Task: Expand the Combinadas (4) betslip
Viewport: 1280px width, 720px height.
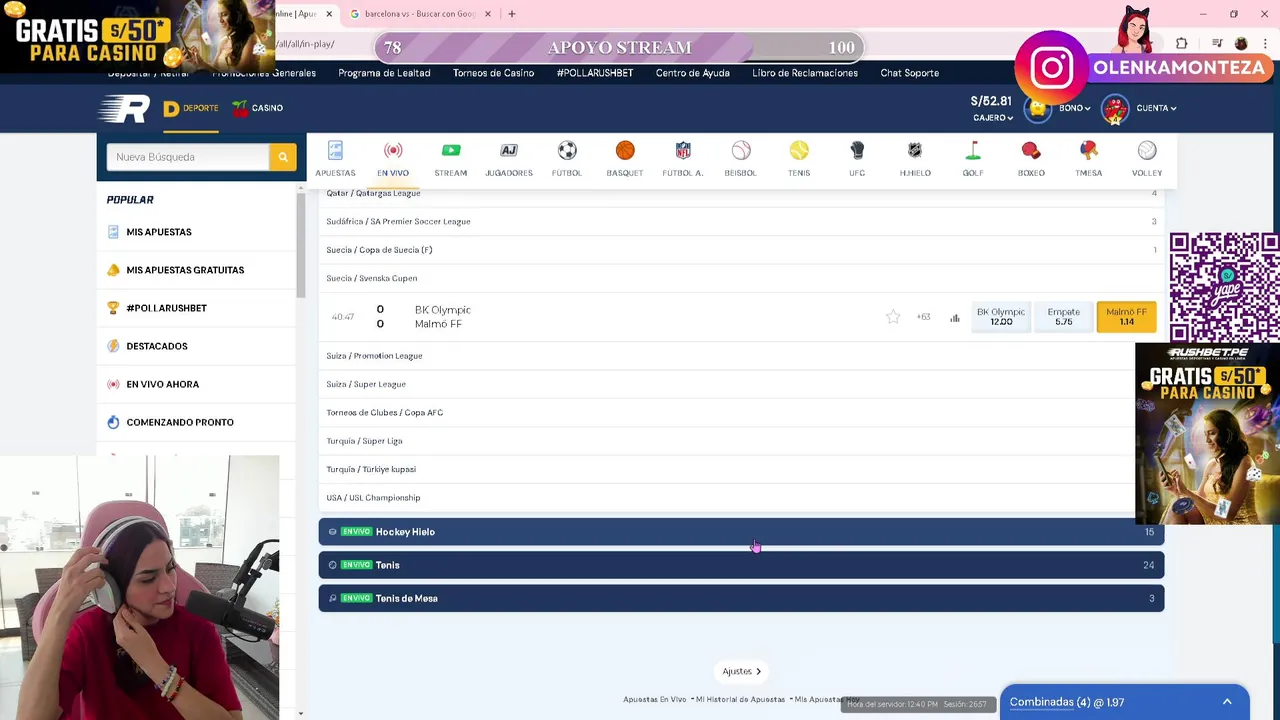Action: point(1125,702)
